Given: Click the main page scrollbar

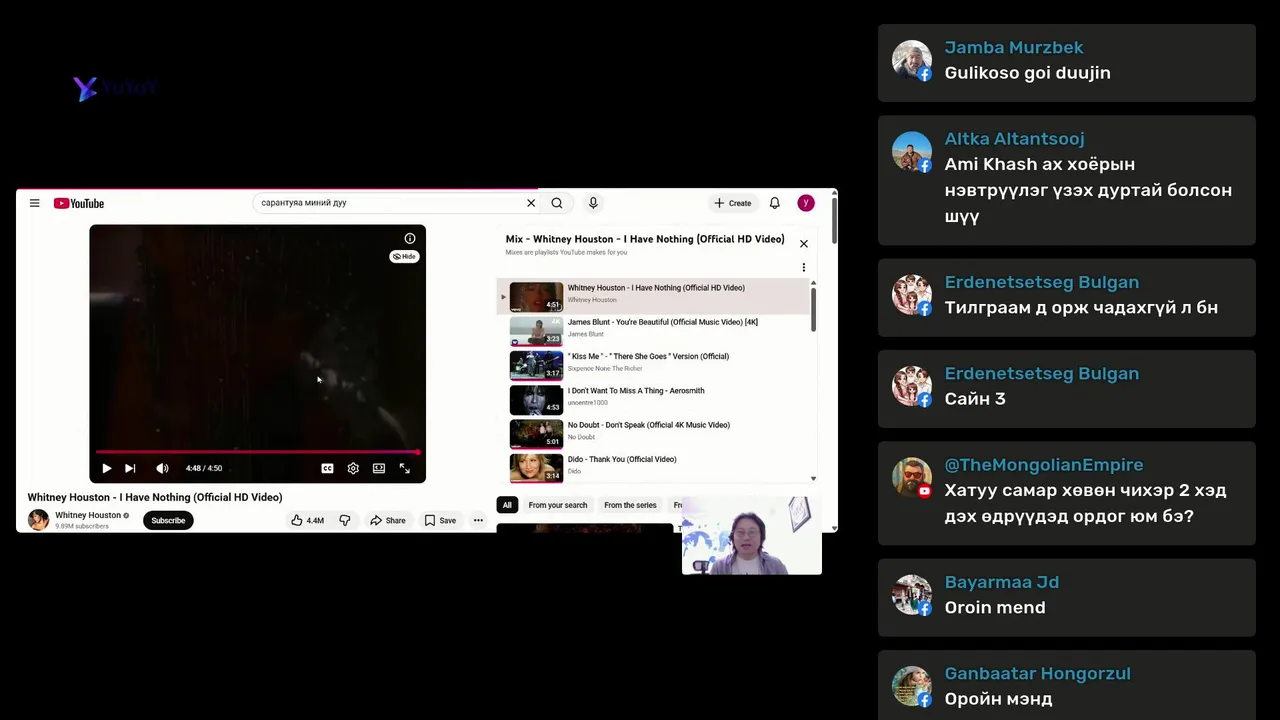Looking at the screenshot, I should click(834, 220).
